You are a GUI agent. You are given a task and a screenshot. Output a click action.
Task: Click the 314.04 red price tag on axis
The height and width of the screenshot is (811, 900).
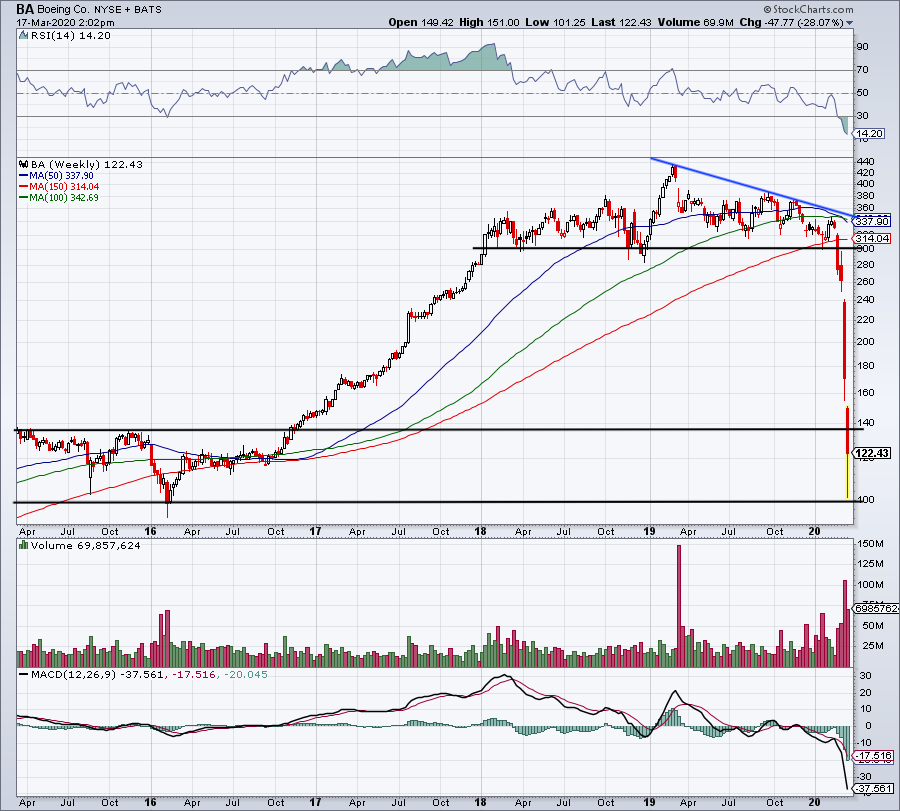872,238
